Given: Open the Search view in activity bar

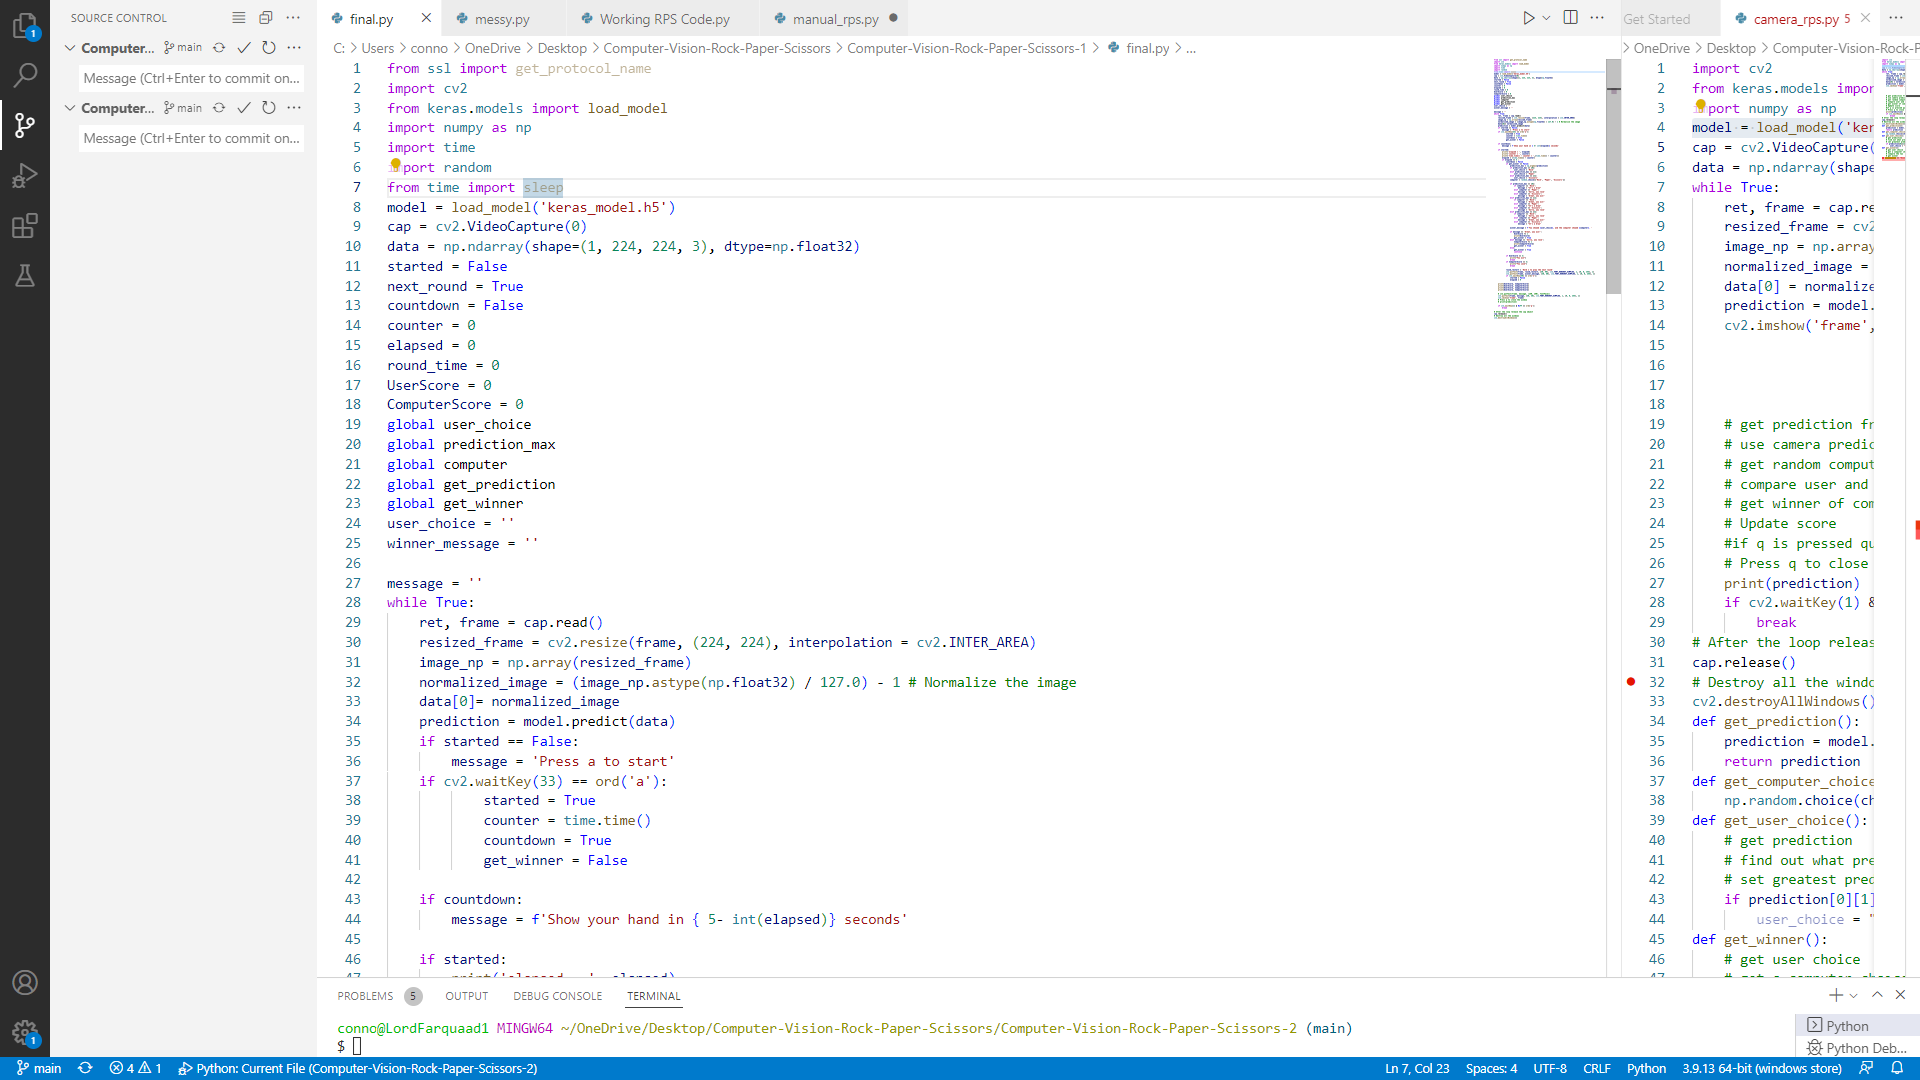Looking at the screenshot, I should [25, 75].
